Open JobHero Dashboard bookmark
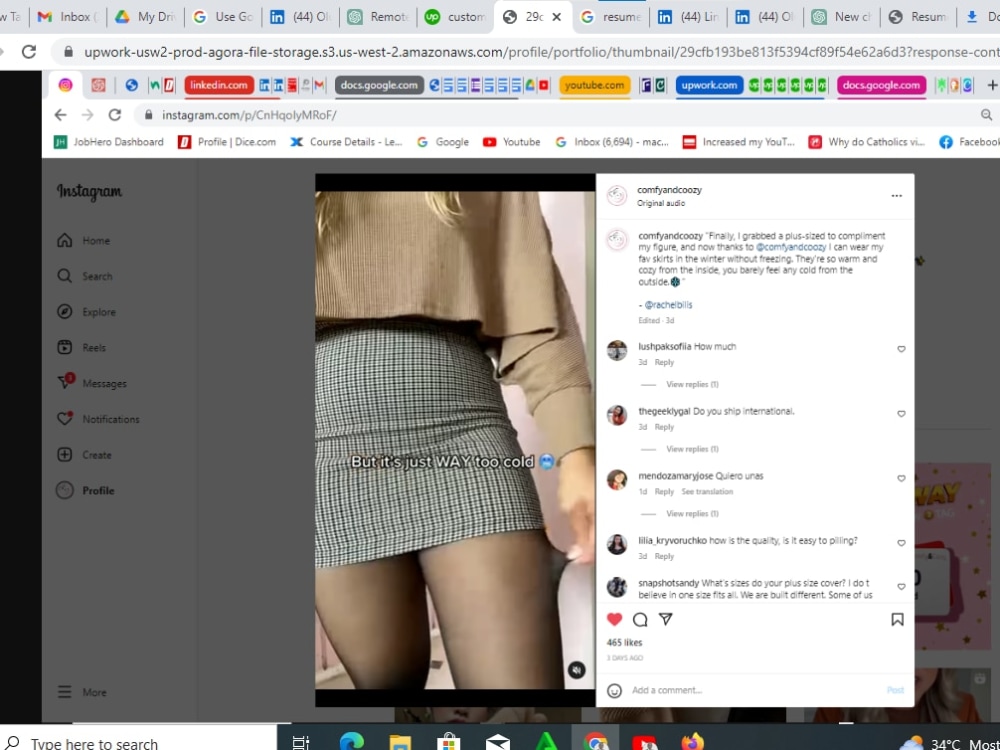This screenshot has width=1000, height=750. pos(109,142)
